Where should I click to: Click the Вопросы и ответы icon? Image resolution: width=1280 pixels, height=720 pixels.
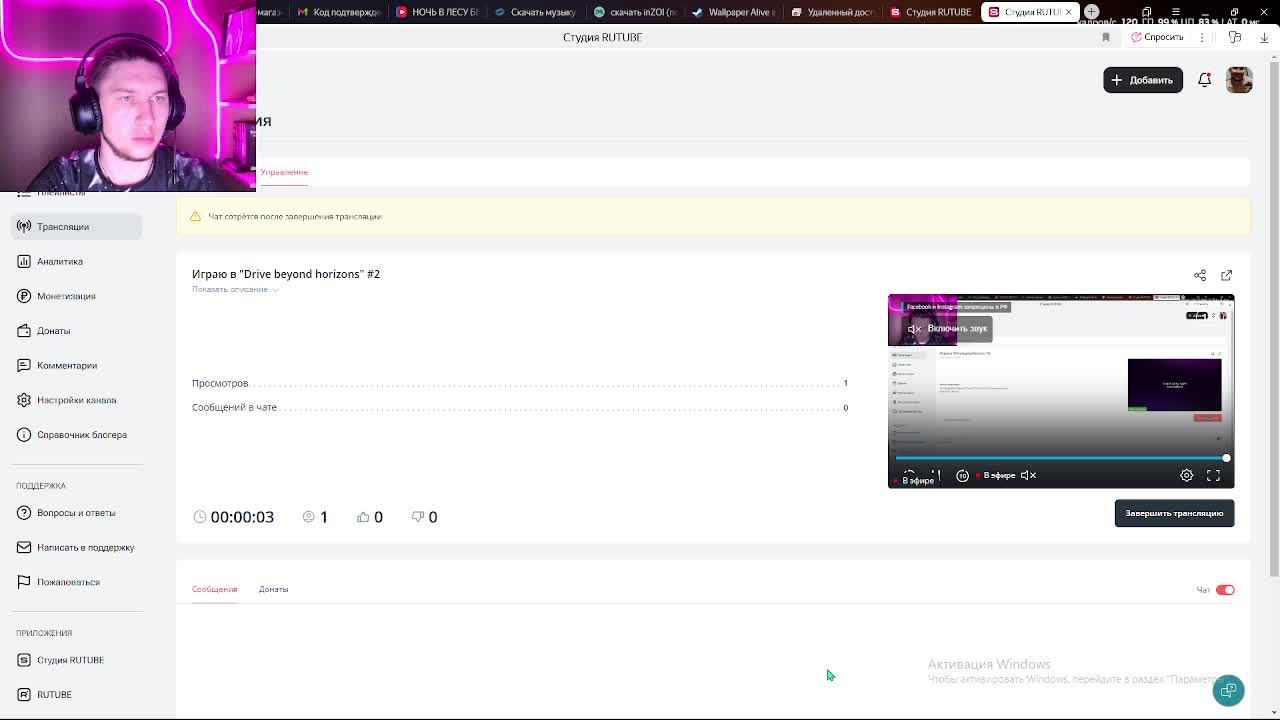(24, 512)
